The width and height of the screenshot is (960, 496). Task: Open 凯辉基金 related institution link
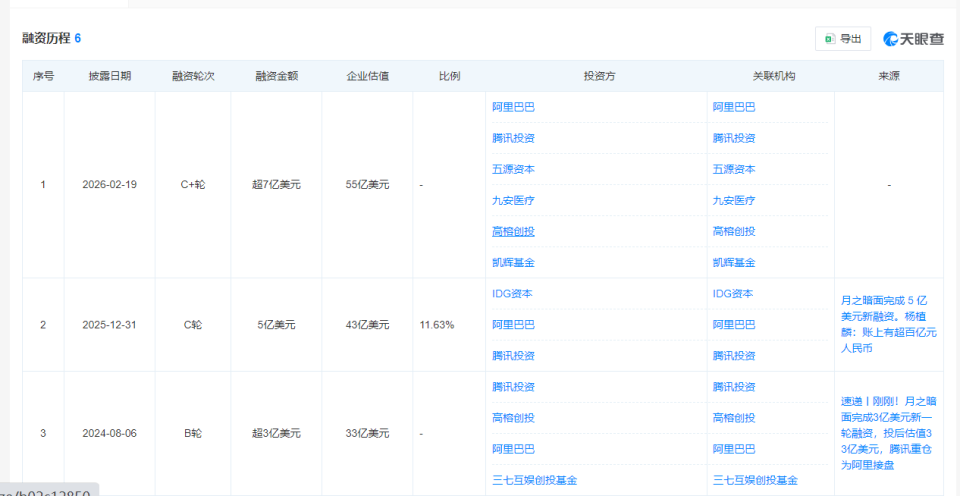733,263
